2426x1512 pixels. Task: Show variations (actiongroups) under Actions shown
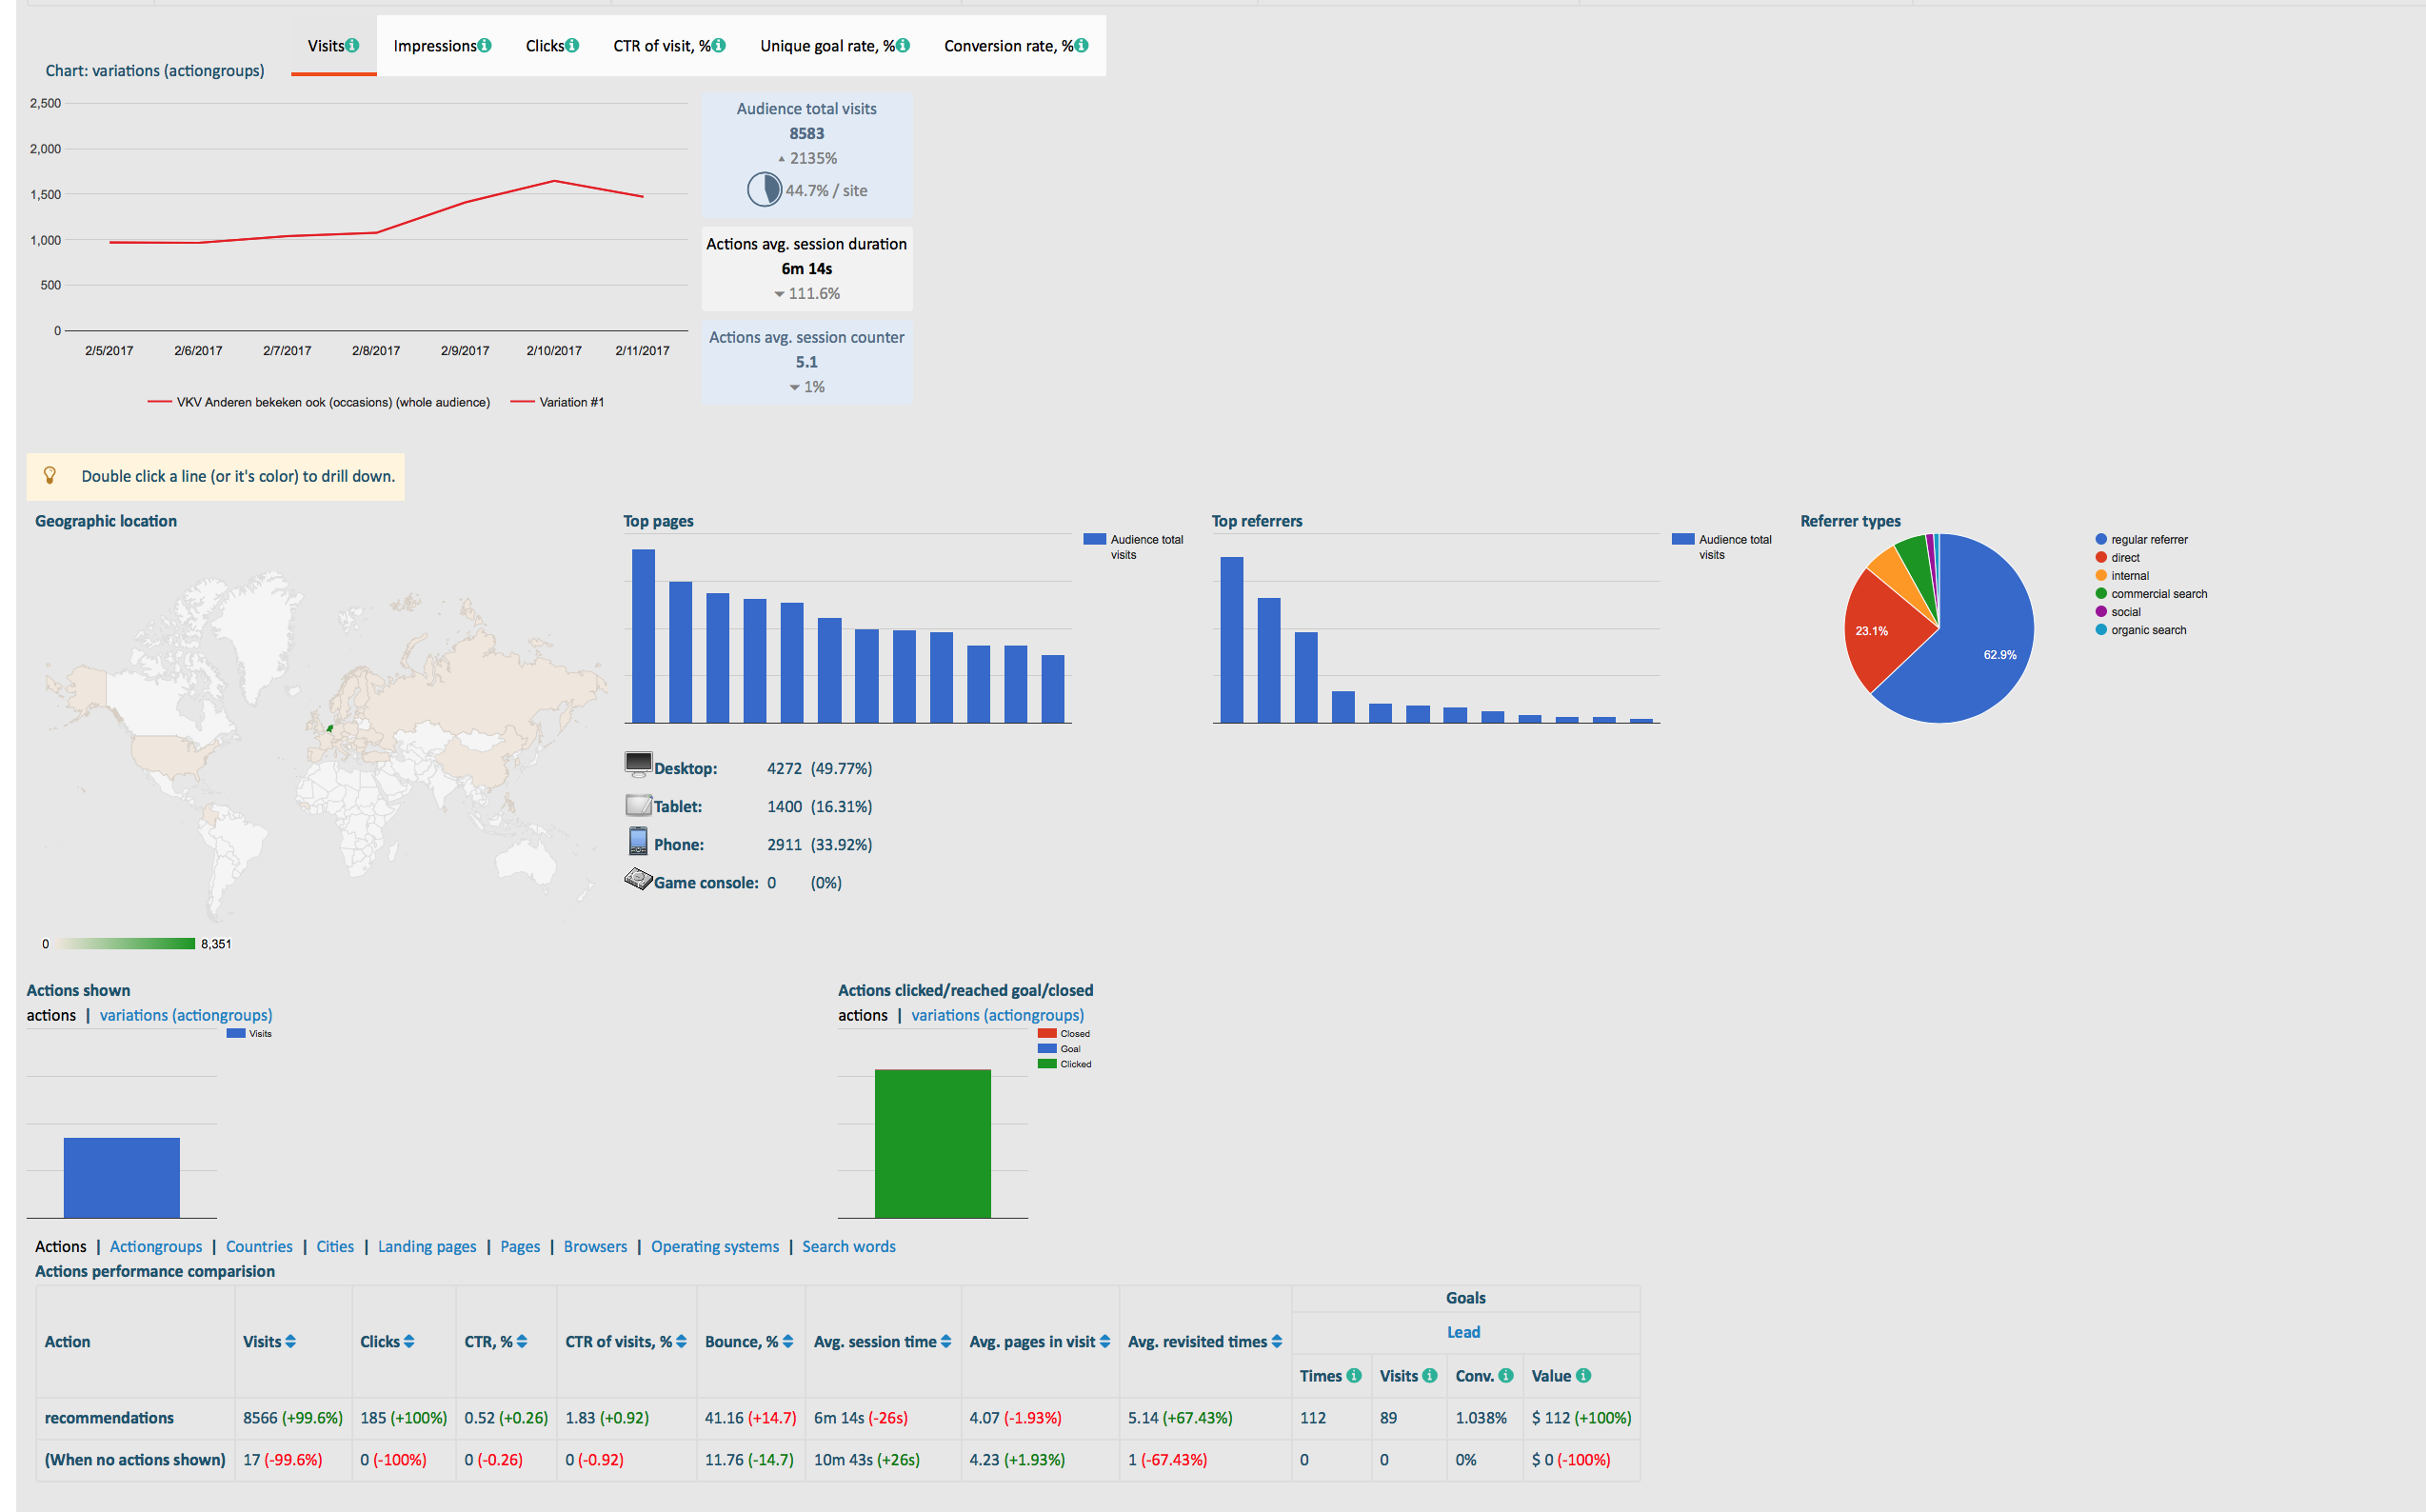pyautogui.click(x=186, y=1015)
